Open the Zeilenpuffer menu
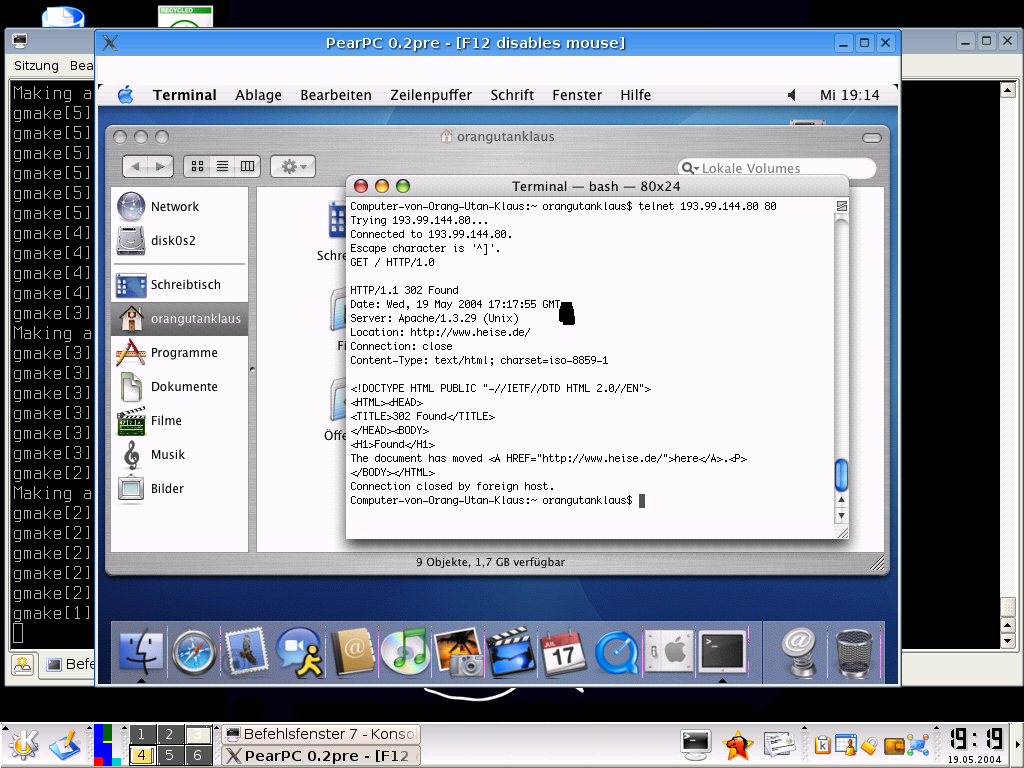 click(431, 95)
